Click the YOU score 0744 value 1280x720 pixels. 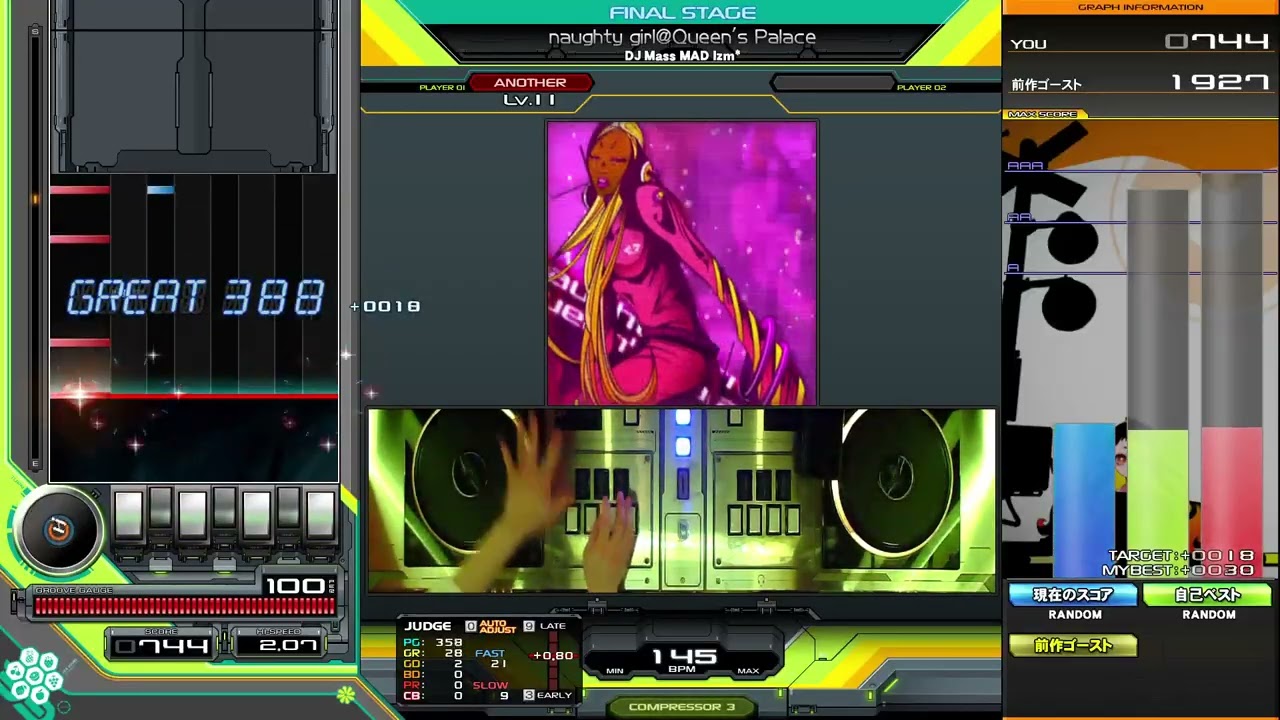[x=1217, y=42]
